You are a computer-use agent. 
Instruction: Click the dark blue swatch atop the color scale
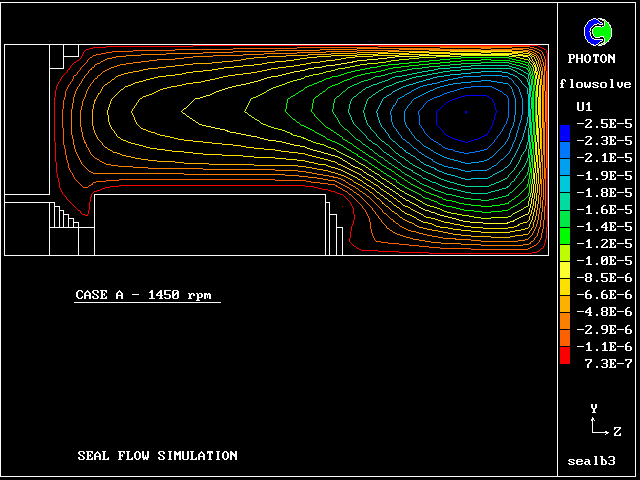coord(565,132)
